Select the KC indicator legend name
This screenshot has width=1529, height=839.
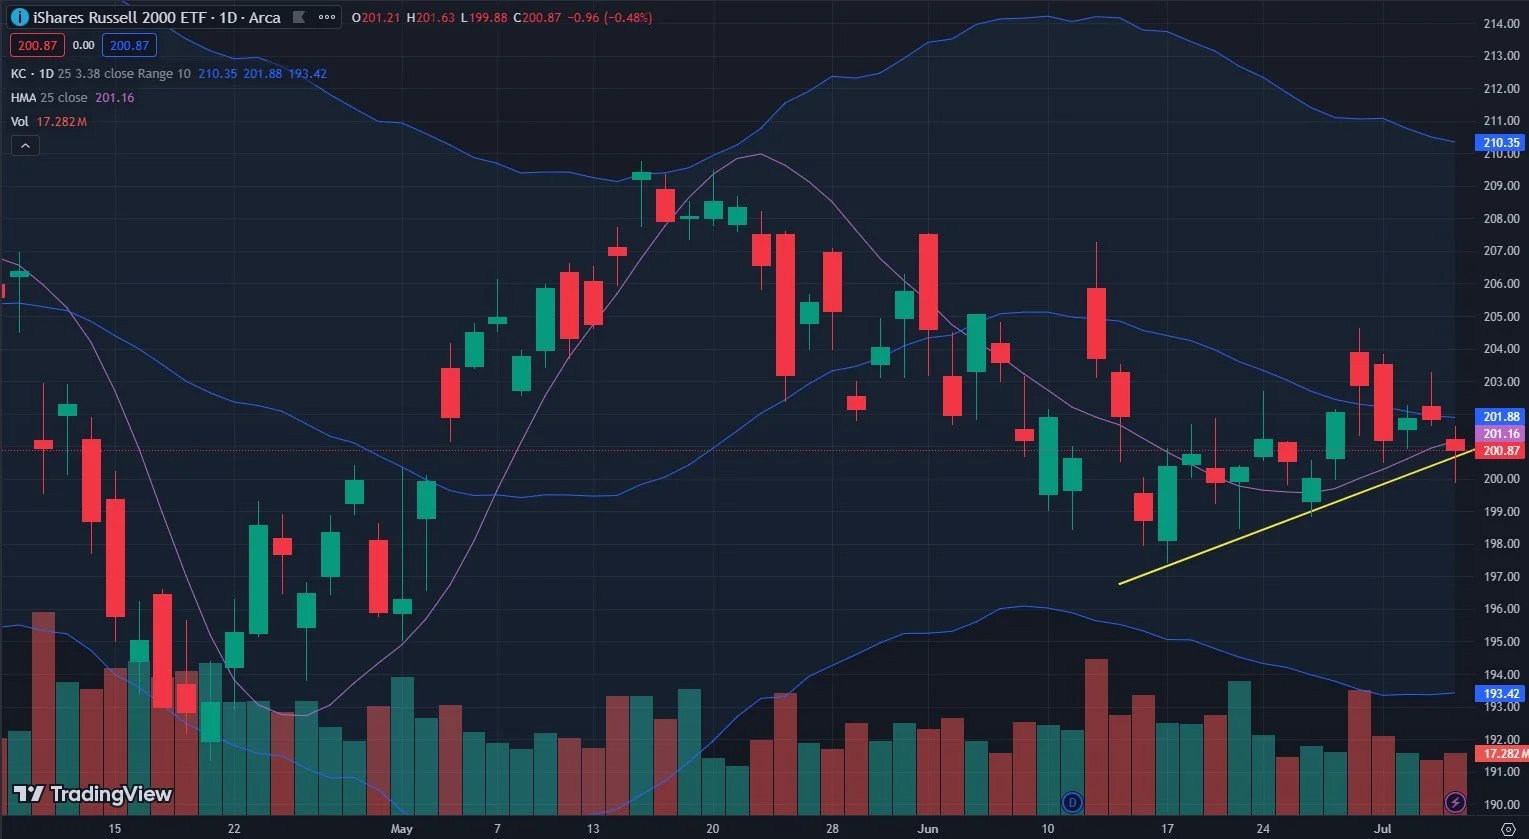[18, 74]
